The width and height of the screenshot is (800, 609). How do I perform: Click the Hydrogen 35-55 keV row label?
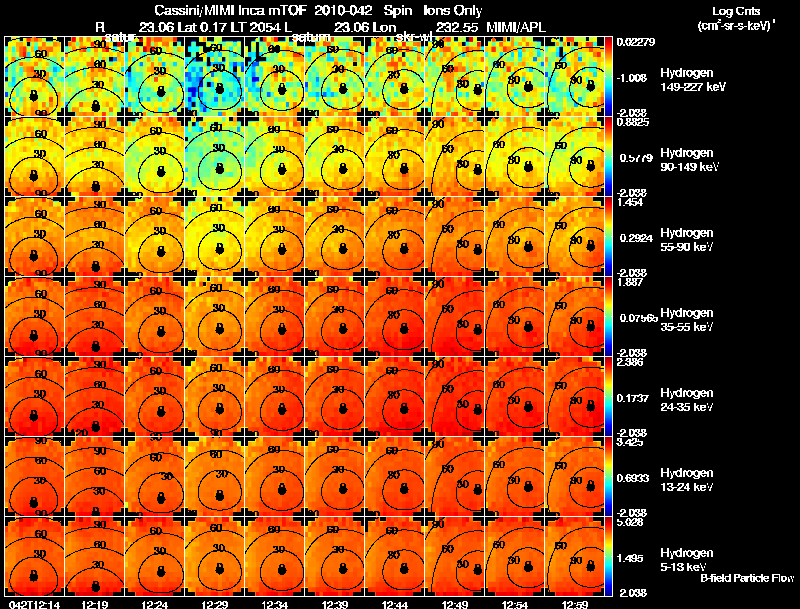pos(687,320)
